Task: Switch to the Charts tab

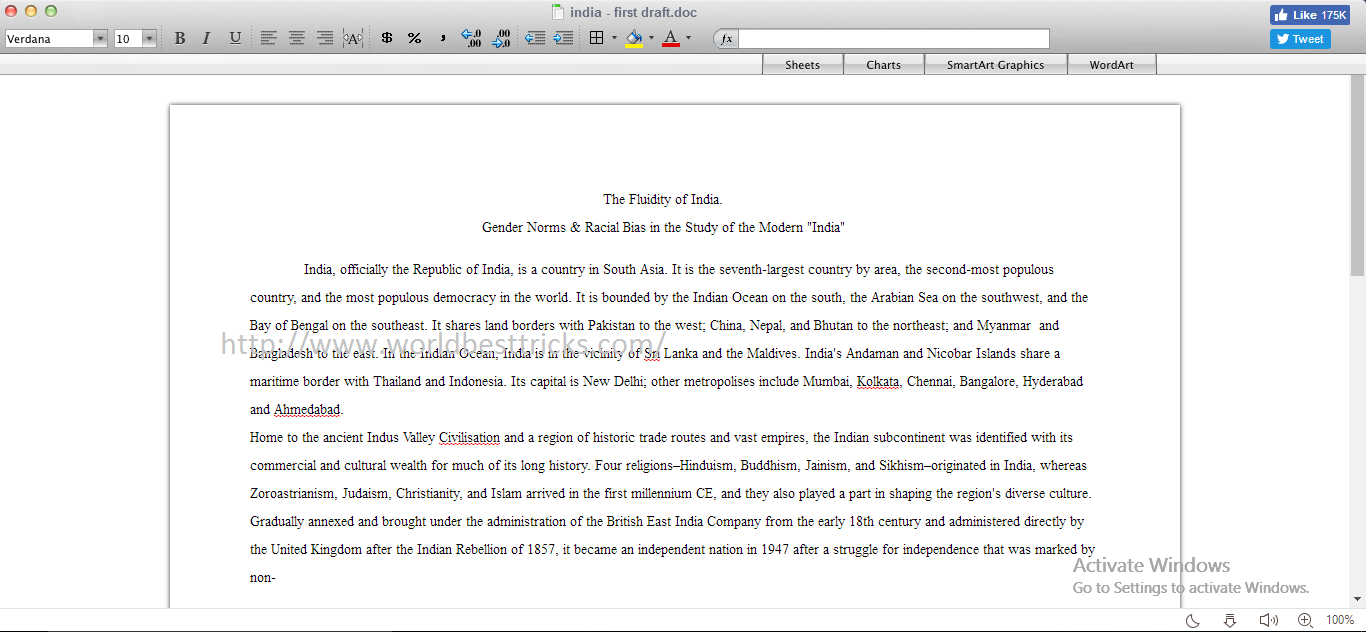Action: [x=883, y=65]
